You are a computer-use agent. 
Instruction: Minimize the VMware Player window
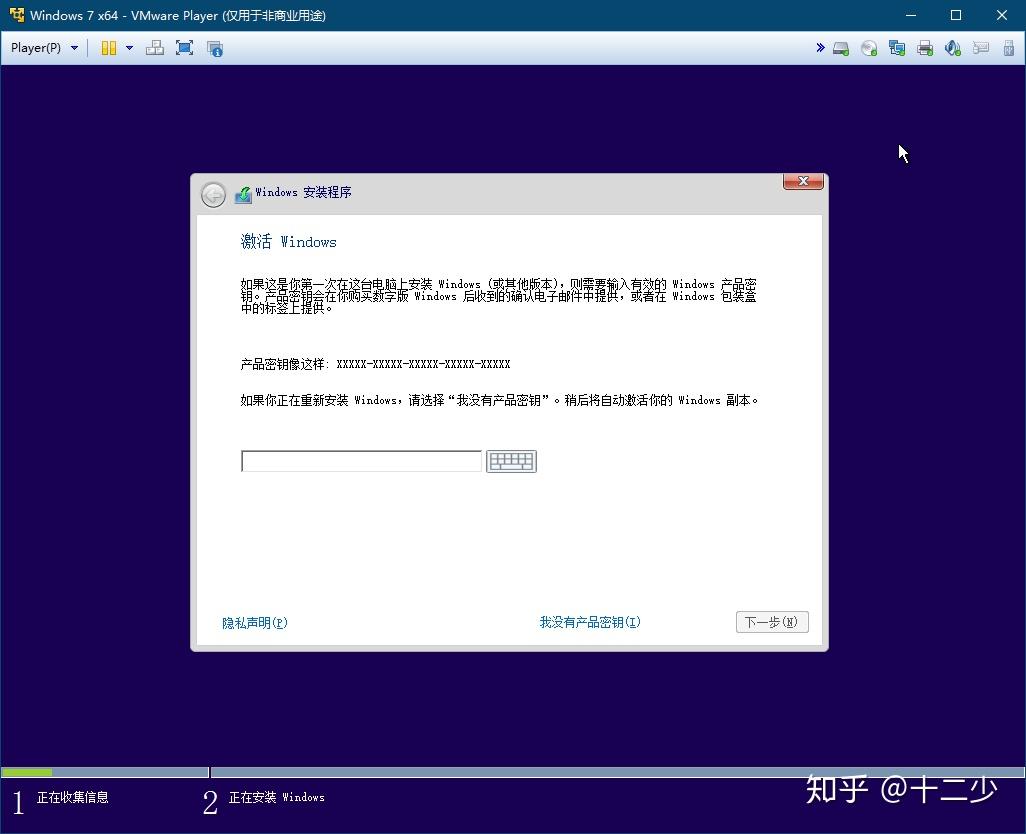(911, 15)
